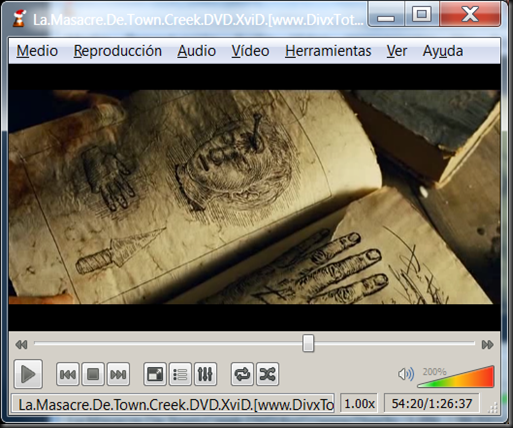
Task: Step backward with rewind arrows
Action: [x=21, y=344]
